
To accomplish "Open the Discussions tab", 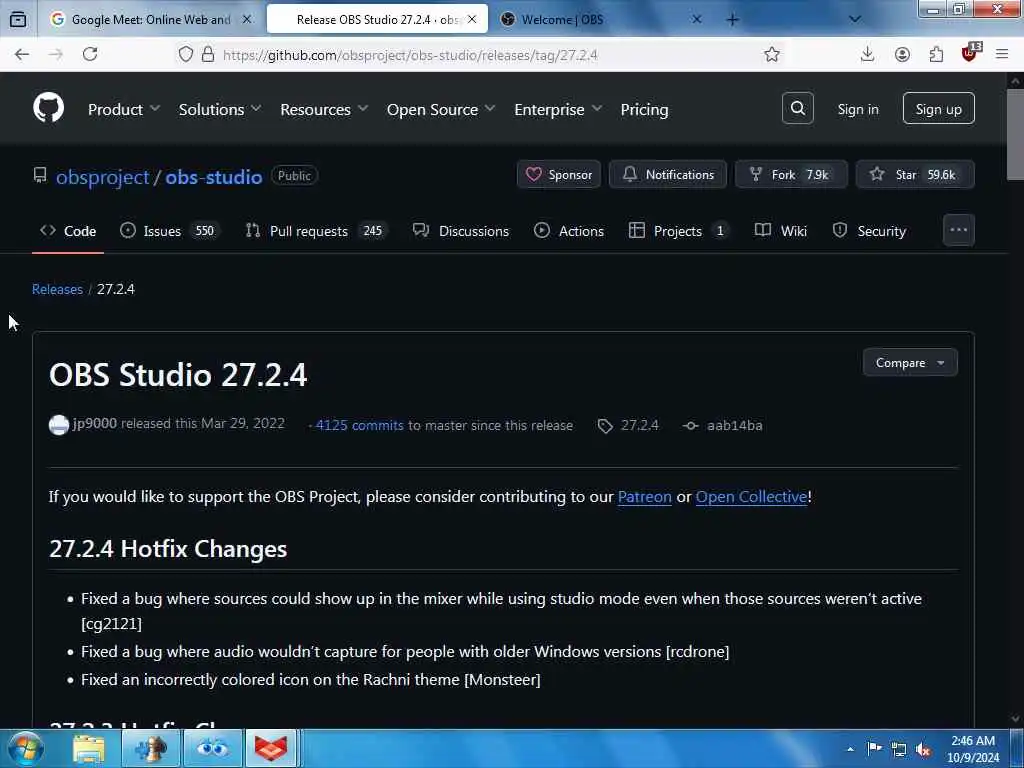I will coord(461,231).
